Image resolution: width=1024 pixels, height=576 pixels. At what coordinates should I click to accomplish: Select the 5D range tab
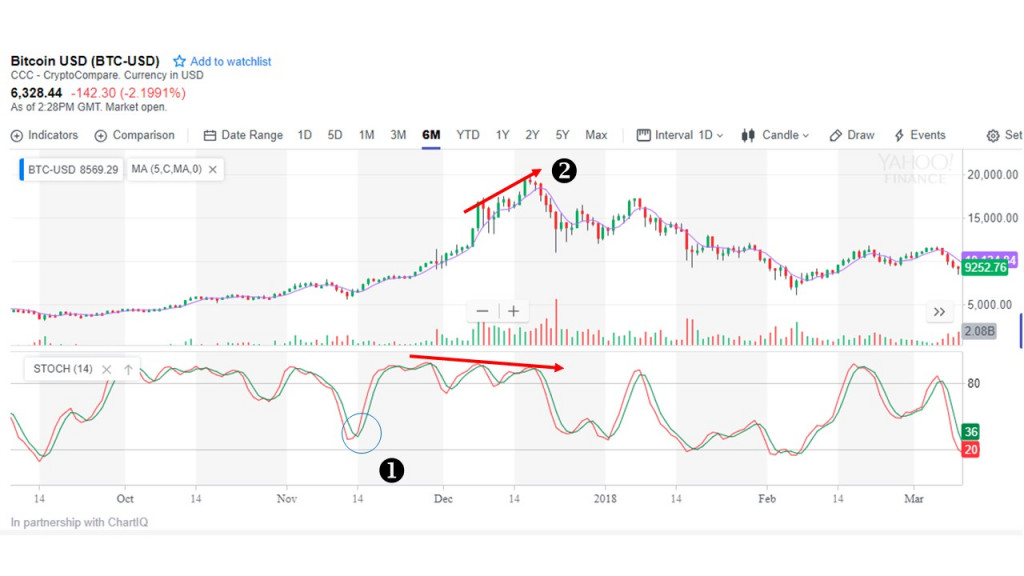point(335,135)
